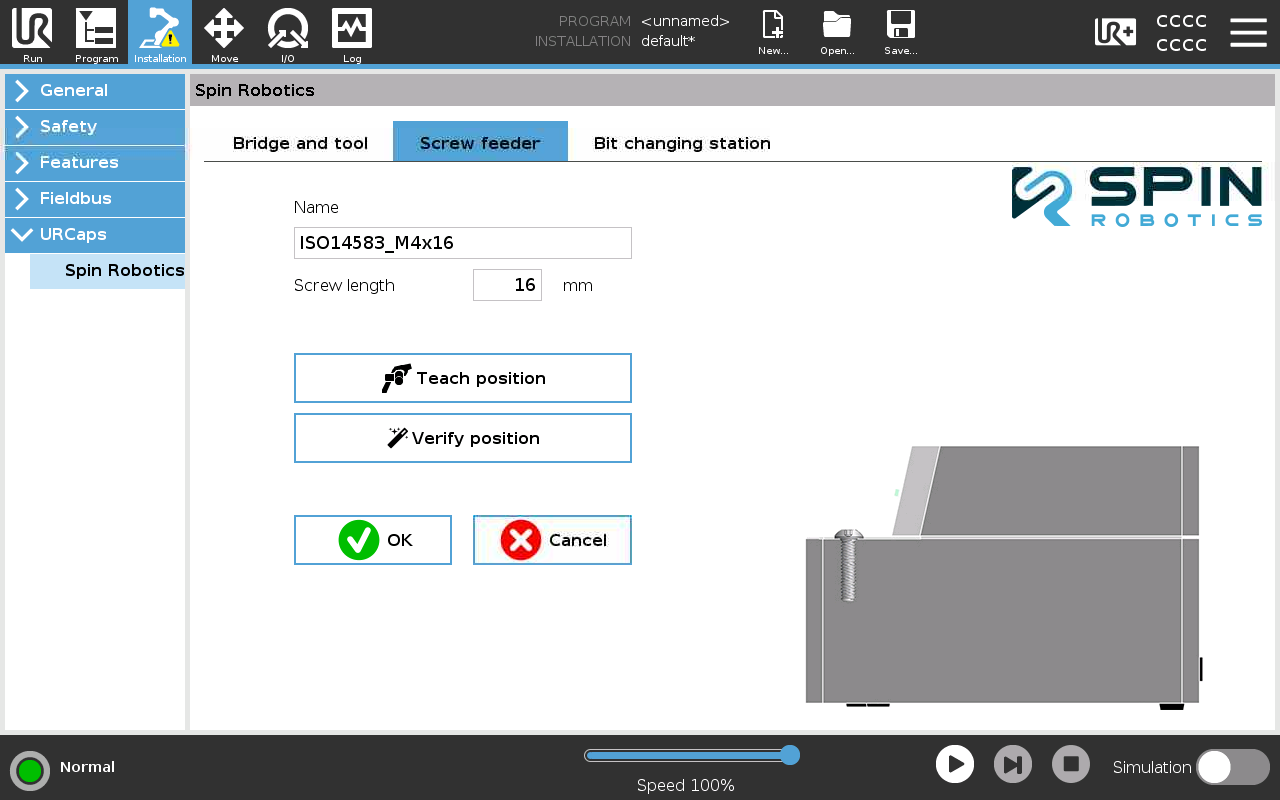Click the Open folder icon
This screenshot has height=800, width=1280.
point(837,25)
